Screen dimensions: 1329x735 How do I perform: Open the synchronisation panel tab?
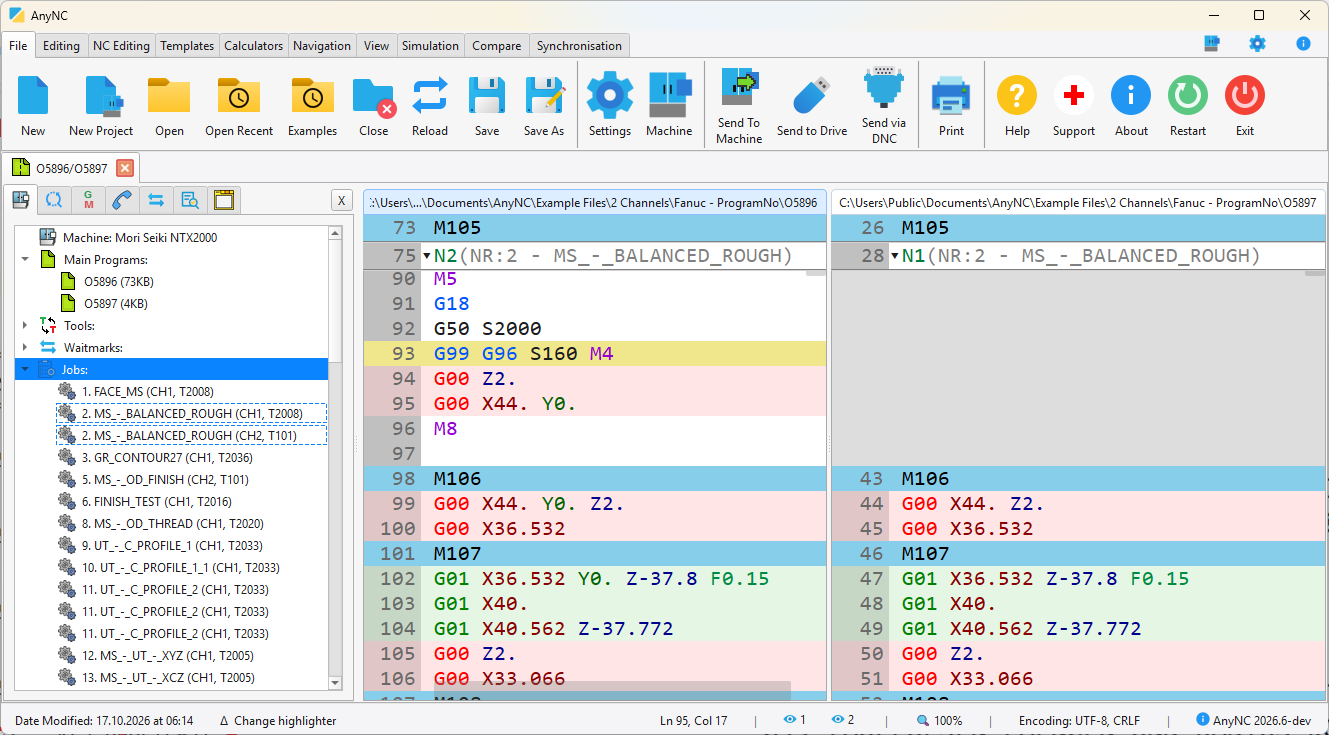pyautogui.click(x=156, y=200)
